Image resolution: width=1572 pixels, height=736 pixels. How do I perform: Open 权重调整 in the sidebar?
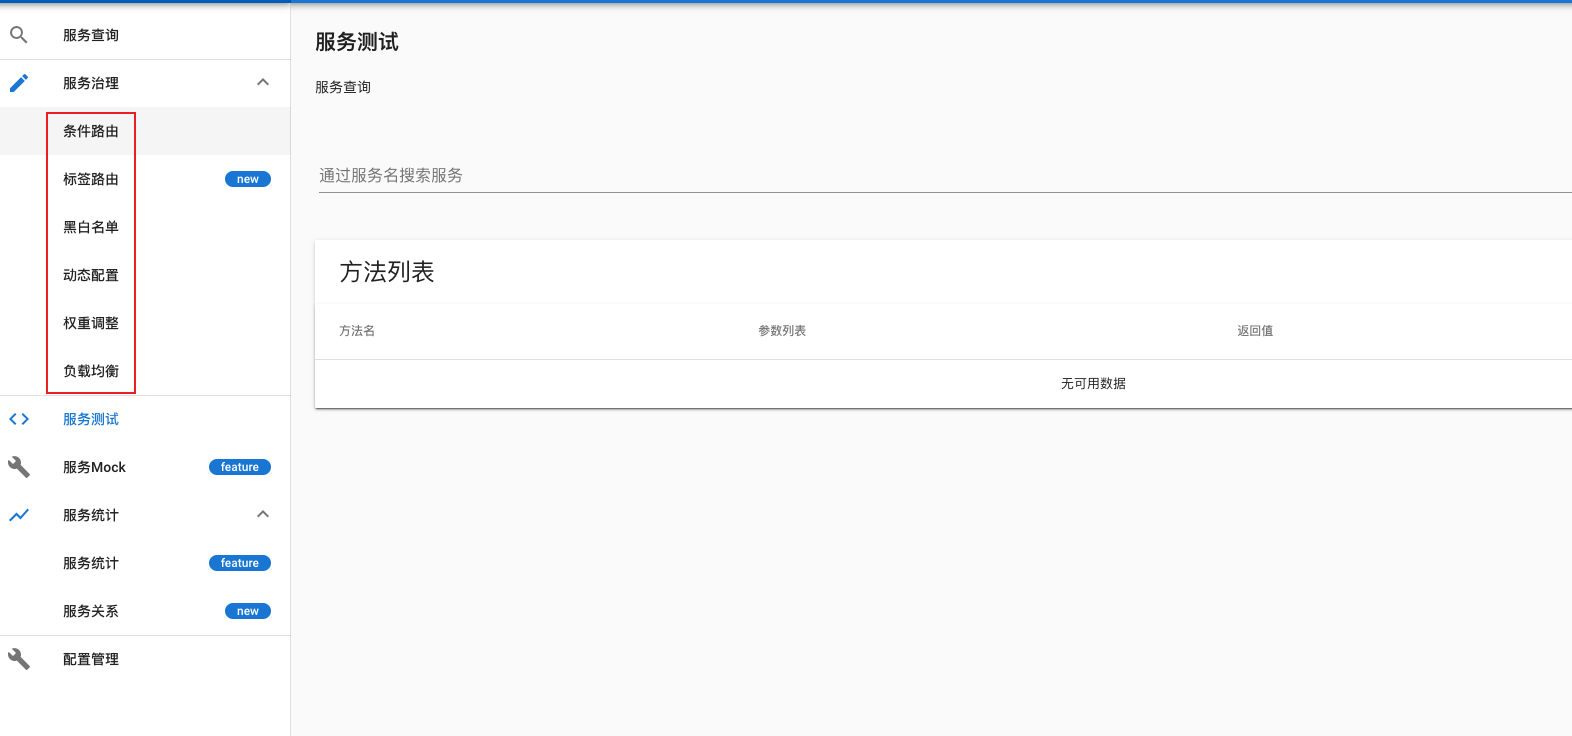click(x=91, y=323)
